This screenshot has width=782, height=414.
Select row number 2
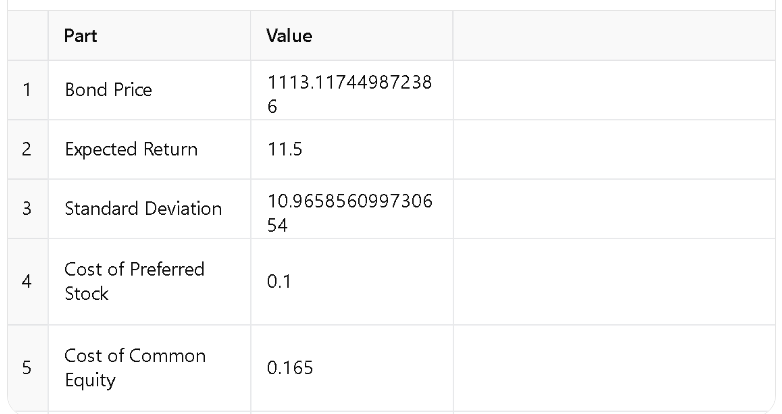[27, 150]
